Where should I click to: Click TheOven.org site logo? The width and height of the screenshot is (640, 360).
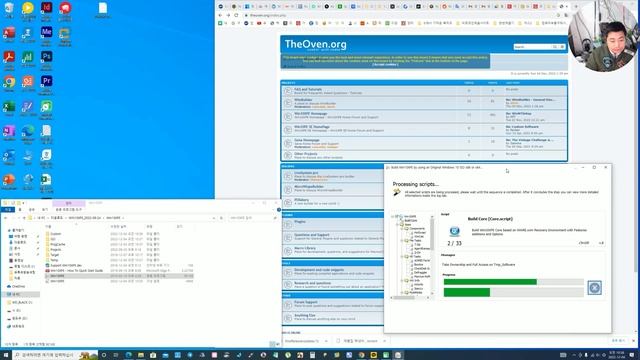point(316,44)
